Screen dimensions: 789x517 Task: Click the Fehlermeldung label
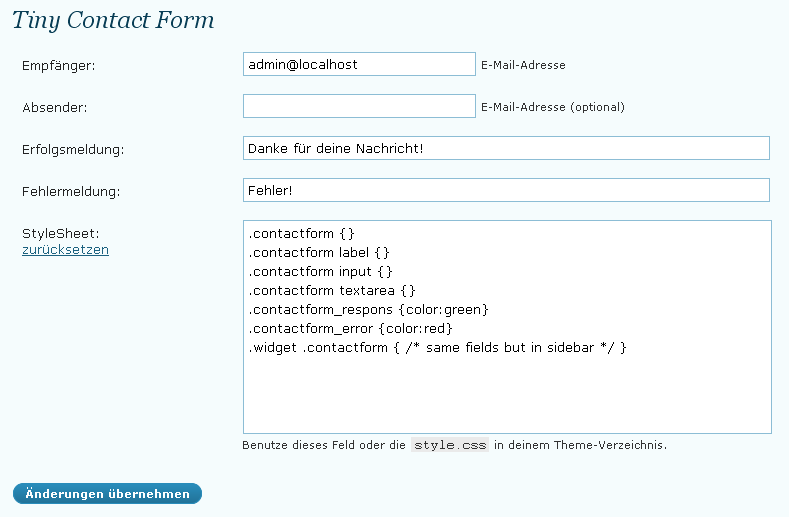click(71, 191)
